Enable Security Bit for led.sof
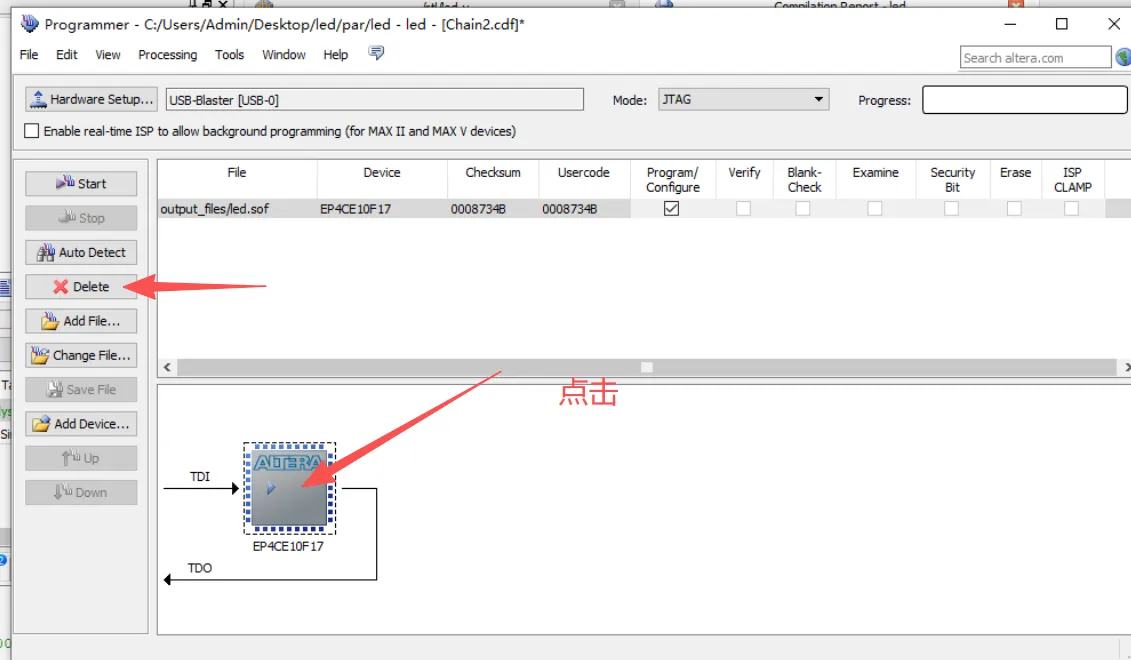 pyautogui.click(x=951, y=208)
